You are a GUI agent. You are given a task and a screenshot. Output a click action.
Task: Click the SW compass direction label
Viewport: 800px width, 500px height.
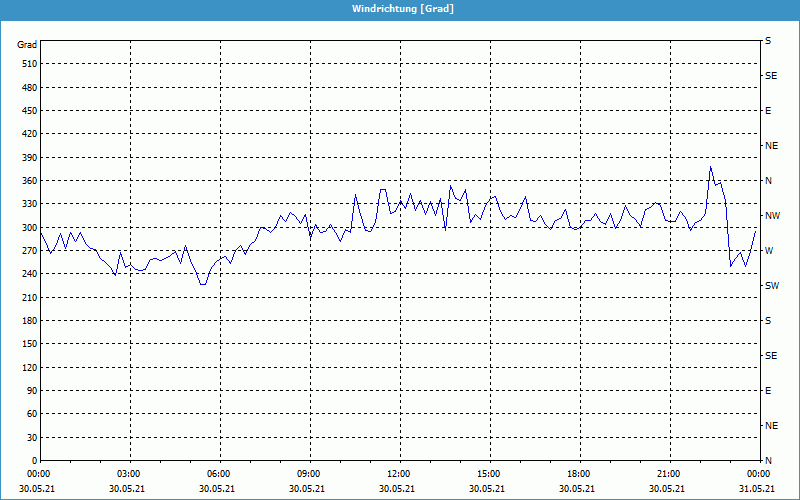point(772,286)
